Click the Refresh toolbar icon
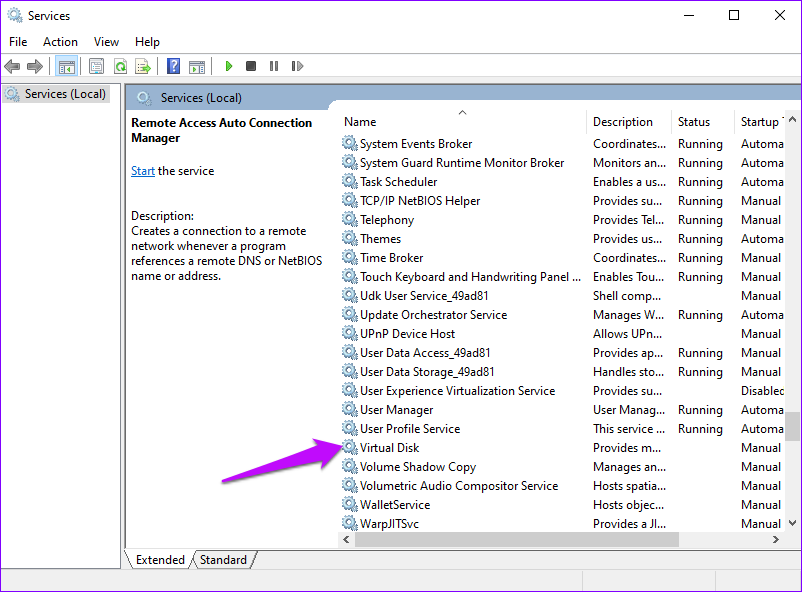 [x=120, y=66]
